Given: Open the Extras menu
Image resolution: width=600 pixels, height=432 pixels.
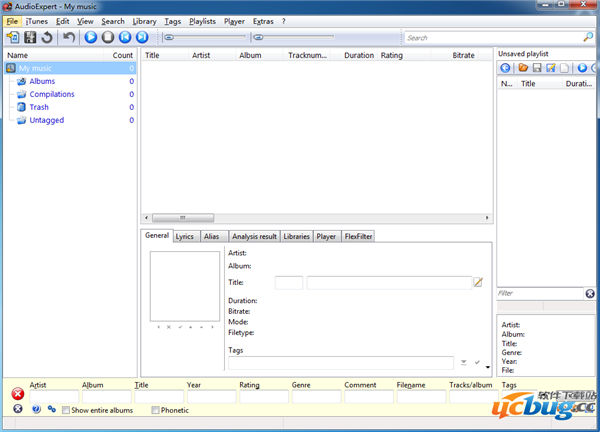Looking at the screenshot, I should pos(263,21).
